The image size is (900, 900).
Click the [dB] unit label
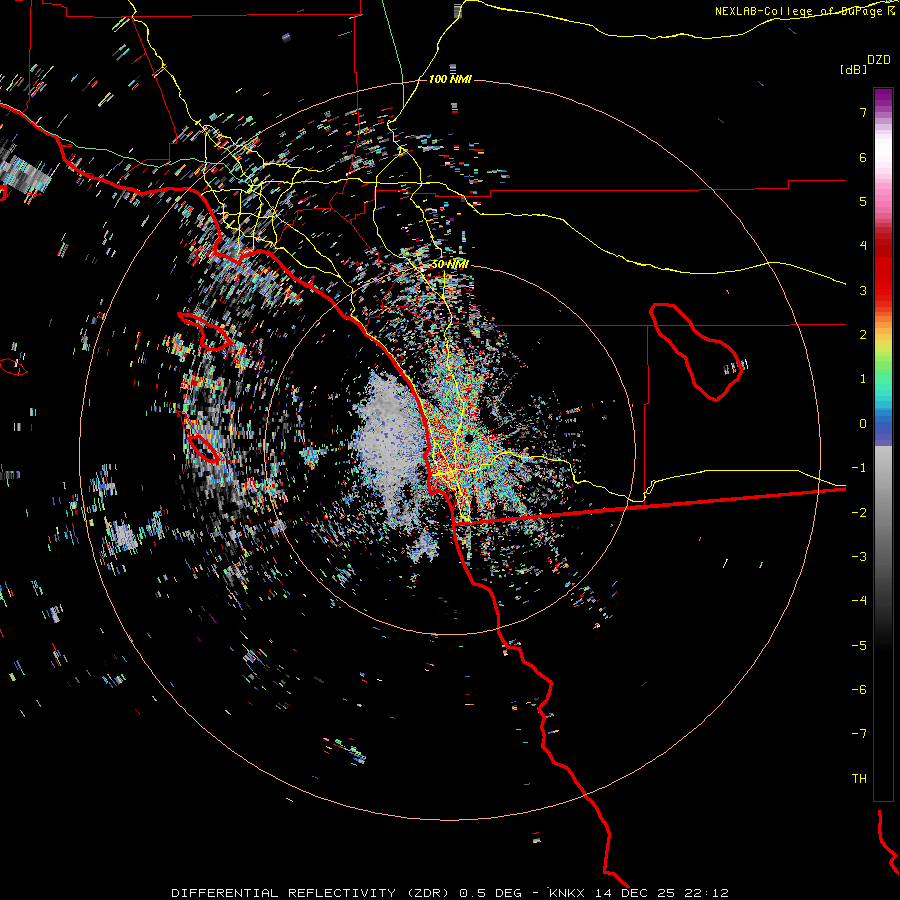pos(854,69)
